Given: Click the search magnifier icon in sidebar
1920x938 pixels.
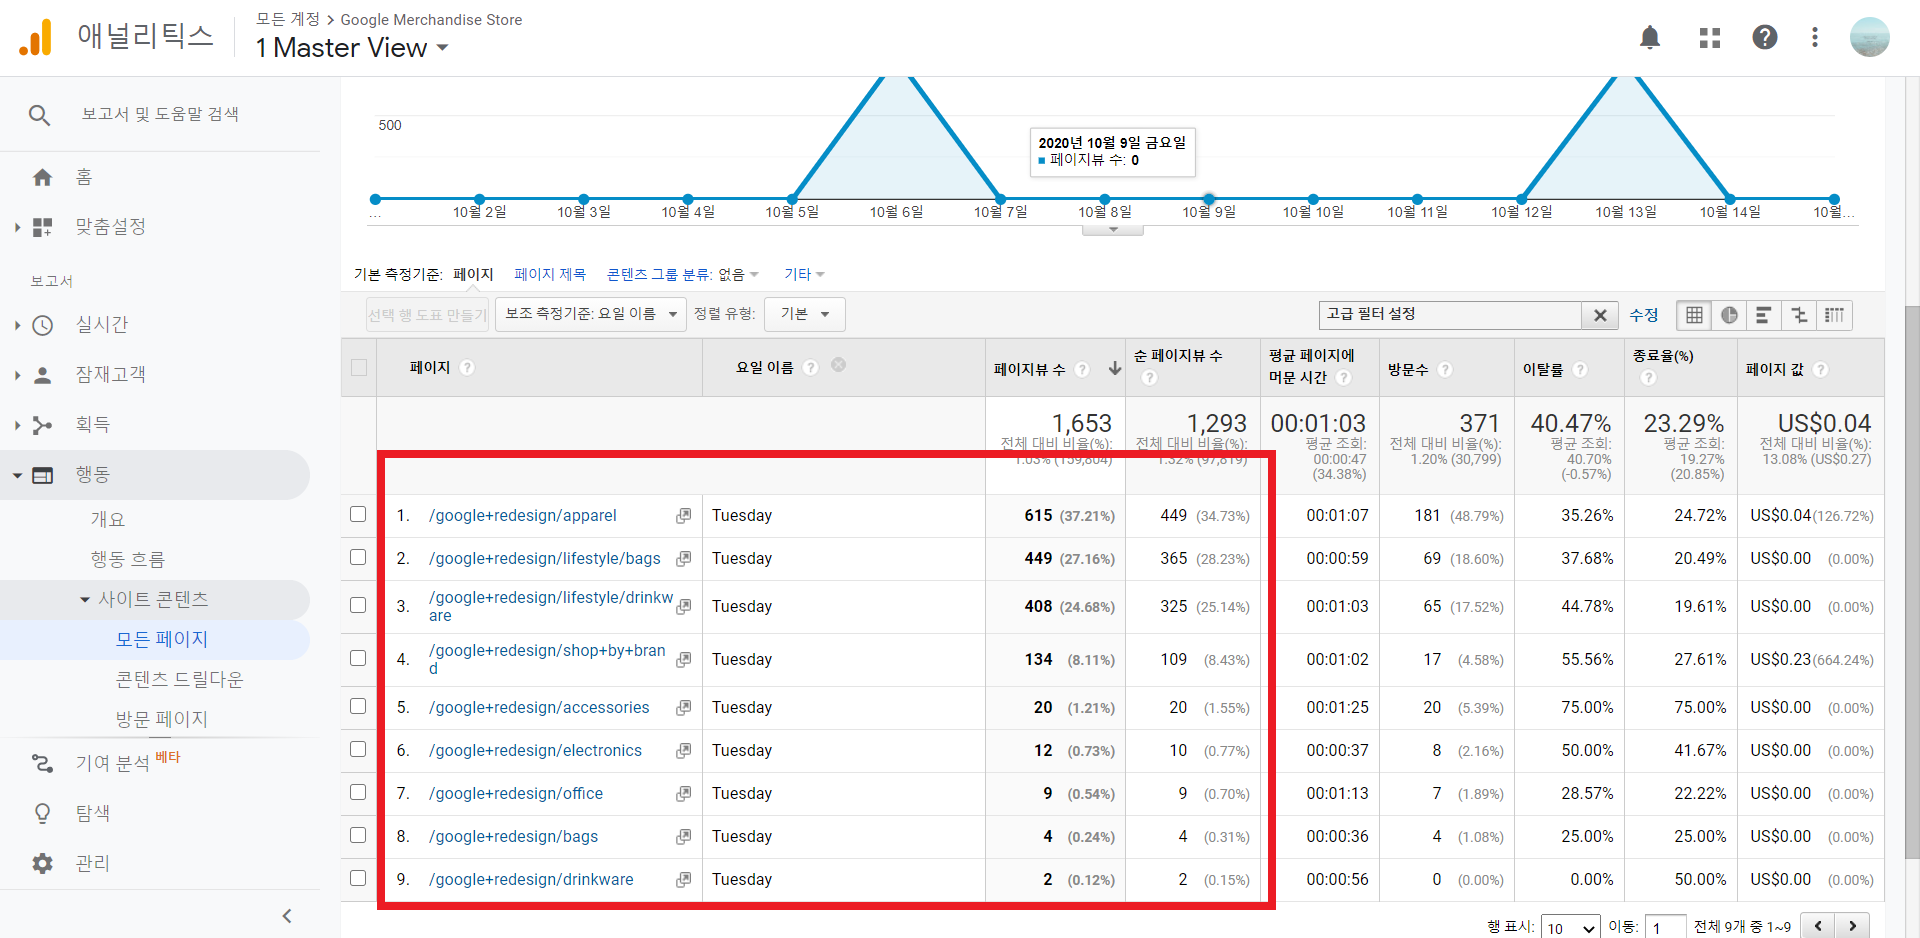Looking at the screenshot, I should click(x=39, y=115).
